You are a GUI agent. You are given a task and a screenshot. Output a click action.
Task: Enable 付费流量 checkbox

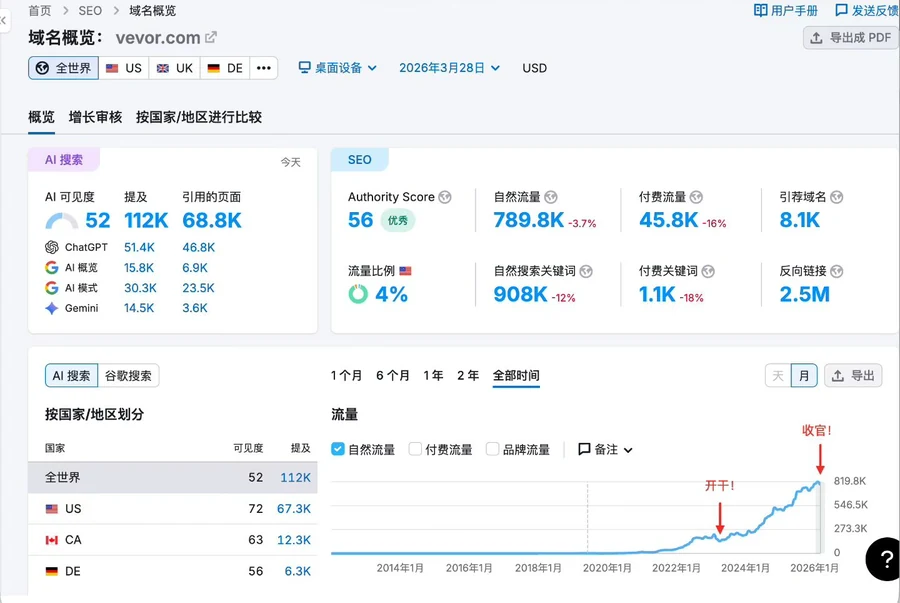[415, 449]
